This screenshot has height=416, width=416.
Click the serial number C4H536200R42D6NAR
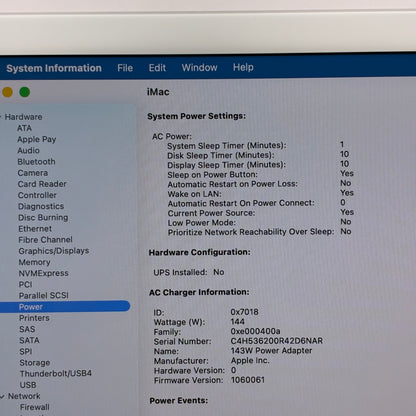pos(277,341)
